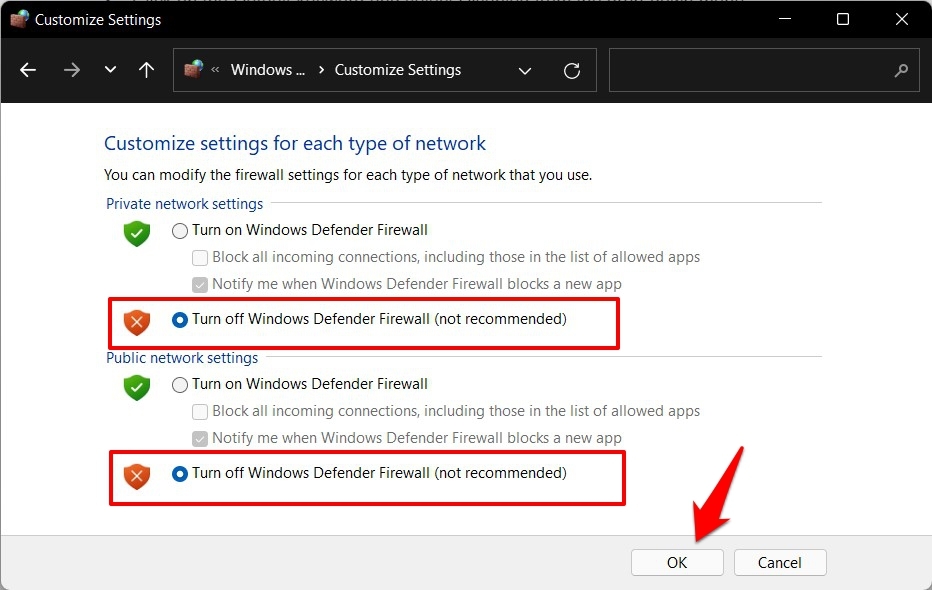
Task: Click the green shield under Private network
Action: [x=137, y=232]
